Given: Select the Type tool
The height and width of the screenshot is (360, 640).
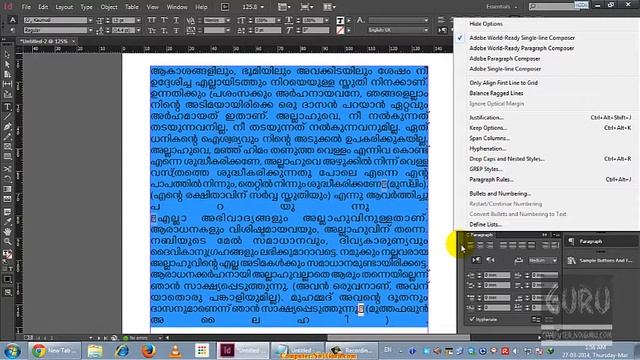Looking at the screenshot, I should (x=7, y=107).
